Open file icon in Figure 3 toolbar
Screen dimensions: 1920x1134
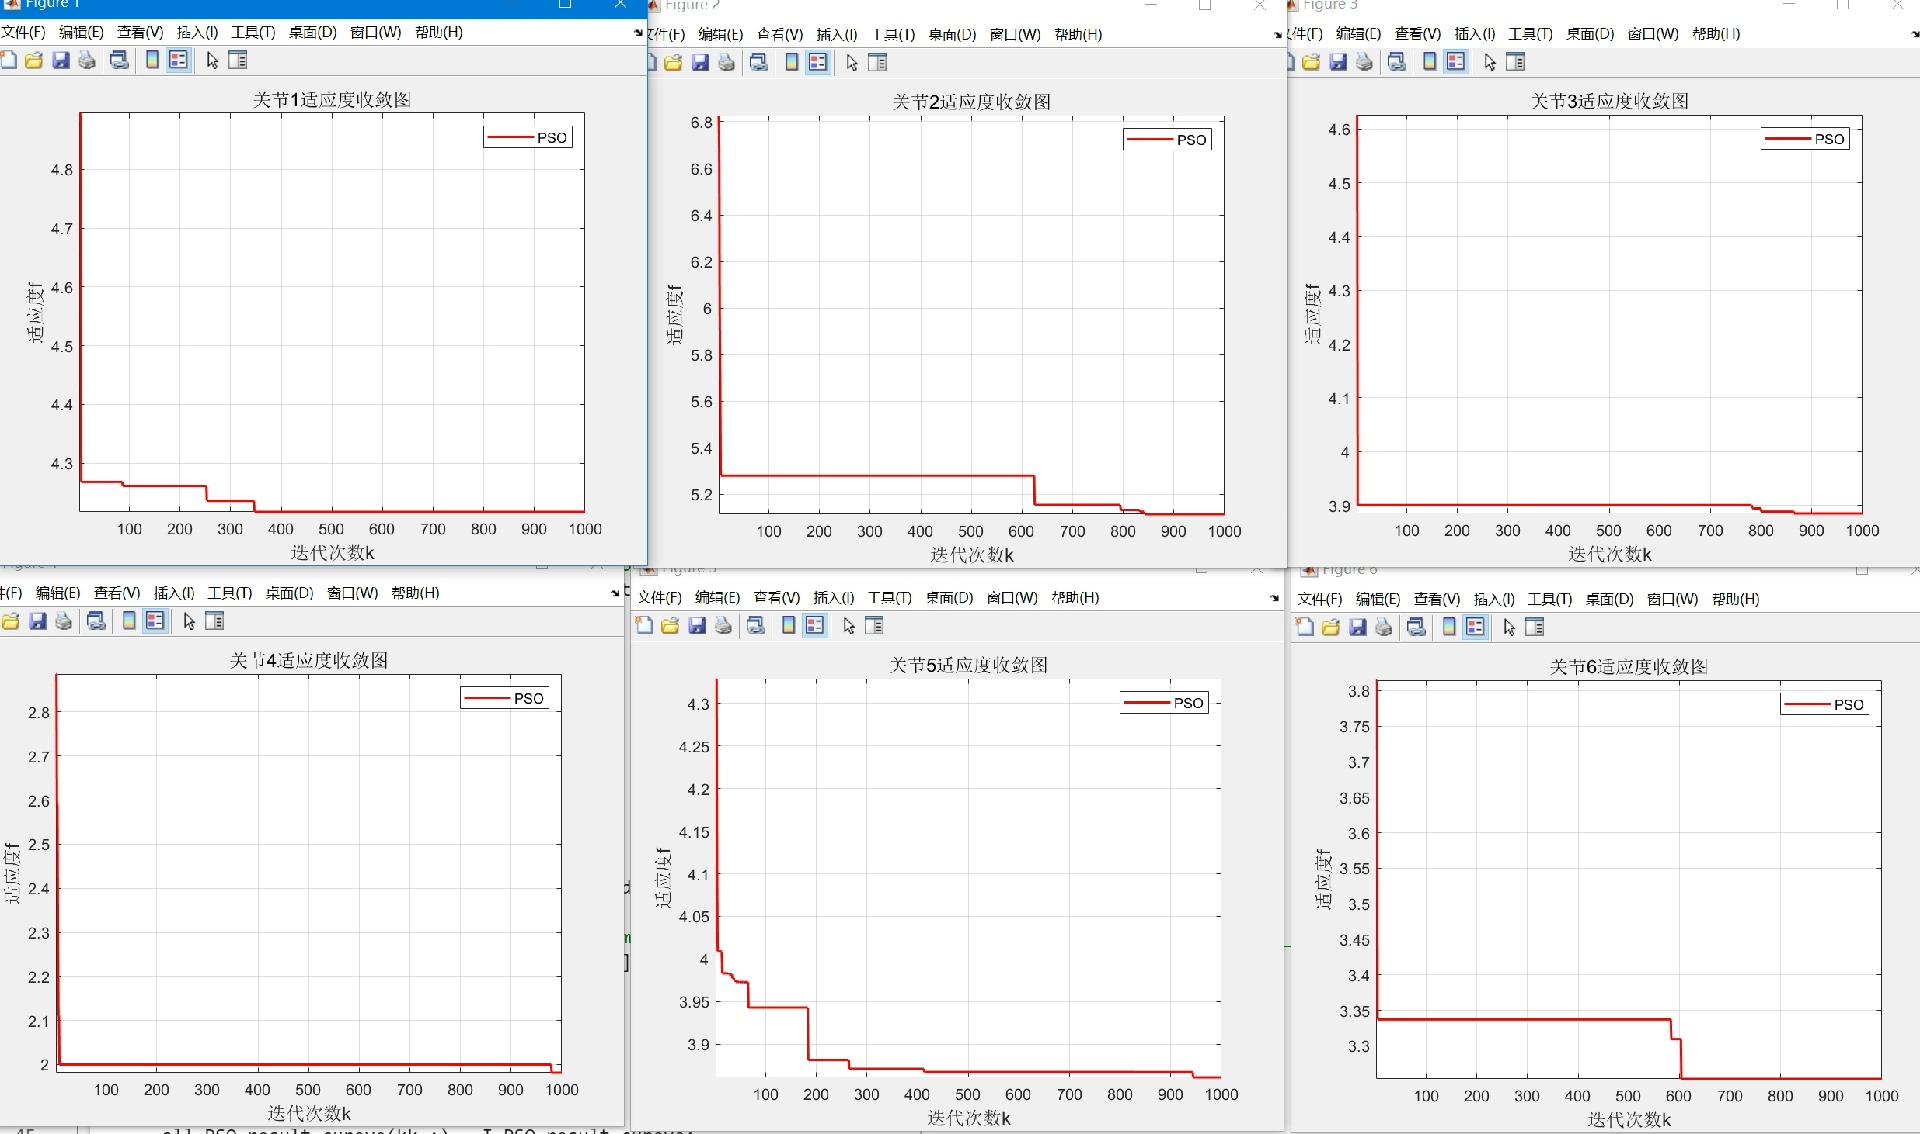point(1311,62)
